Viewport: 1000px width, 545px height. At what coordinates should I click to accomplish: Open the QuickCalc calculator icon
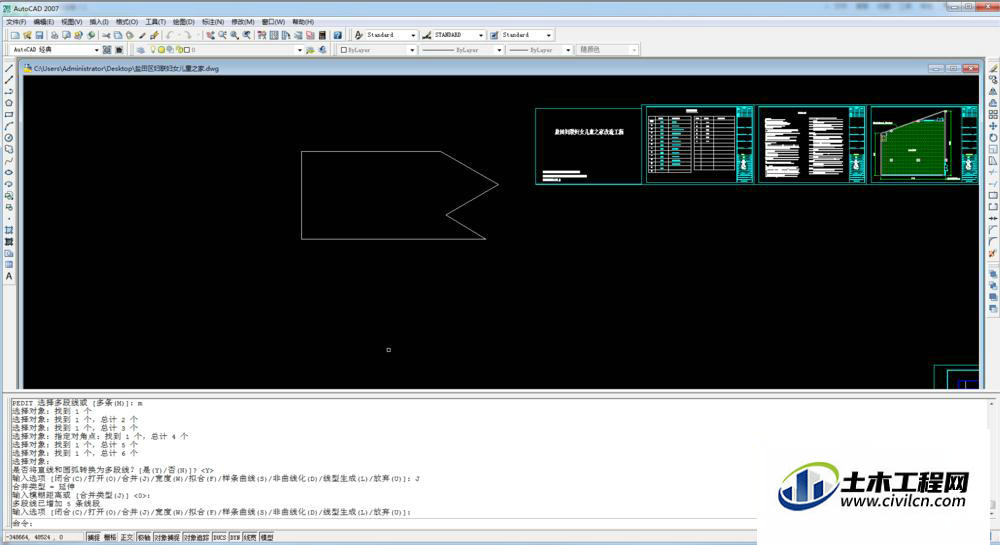tap(322, 35)
